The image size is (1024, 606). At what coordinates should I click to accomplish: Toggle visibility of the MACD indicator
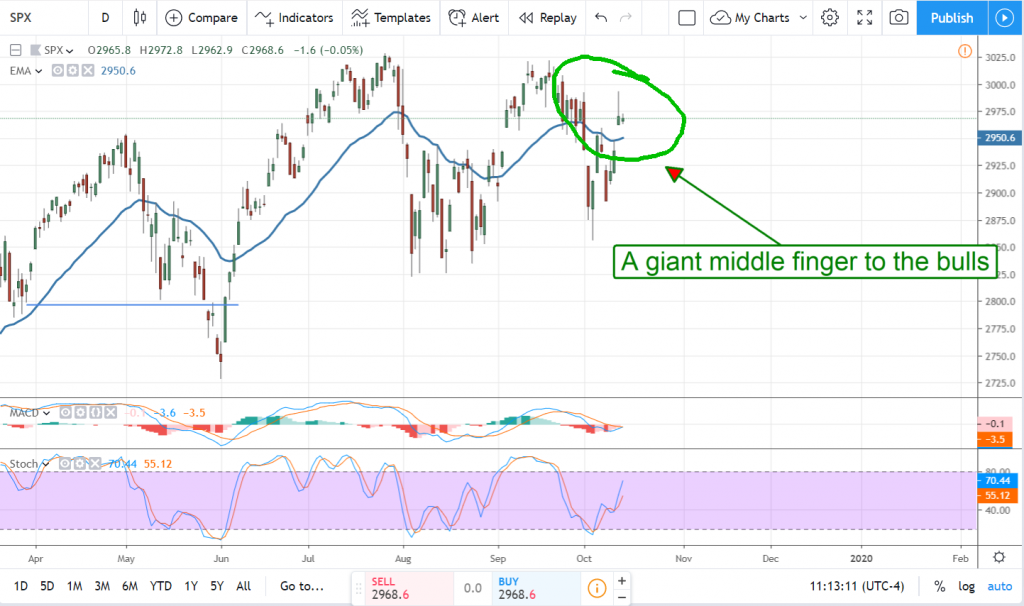click(66, 412)
